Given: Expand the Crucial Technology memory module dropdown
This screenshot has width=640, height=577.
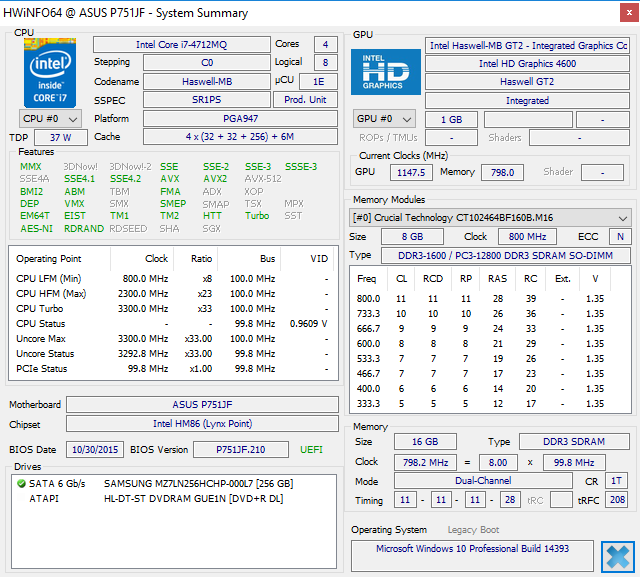Looking at the screenshot, I should tap(490, 217).
